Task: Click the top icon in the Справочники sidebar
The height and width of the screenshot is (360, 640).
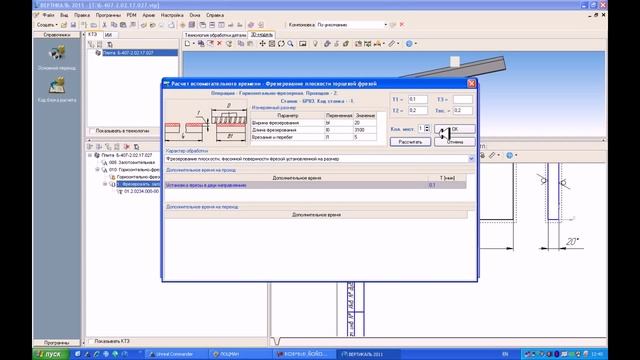Action: pos(57,53)
